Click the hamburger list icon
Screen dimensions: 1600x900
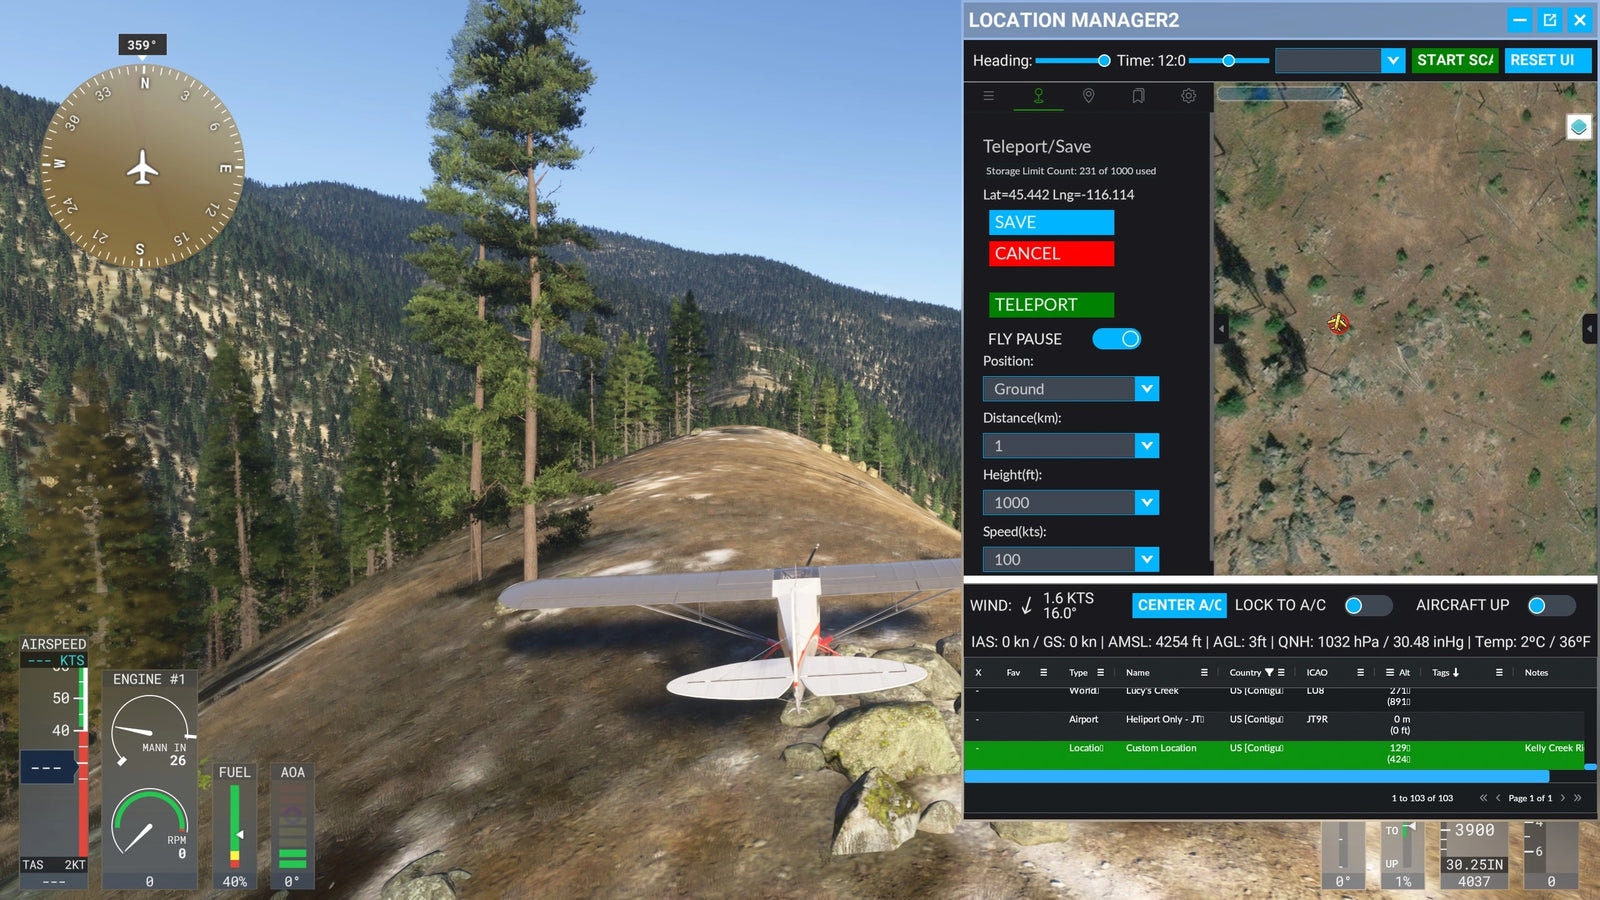click(x=988, y=96)
